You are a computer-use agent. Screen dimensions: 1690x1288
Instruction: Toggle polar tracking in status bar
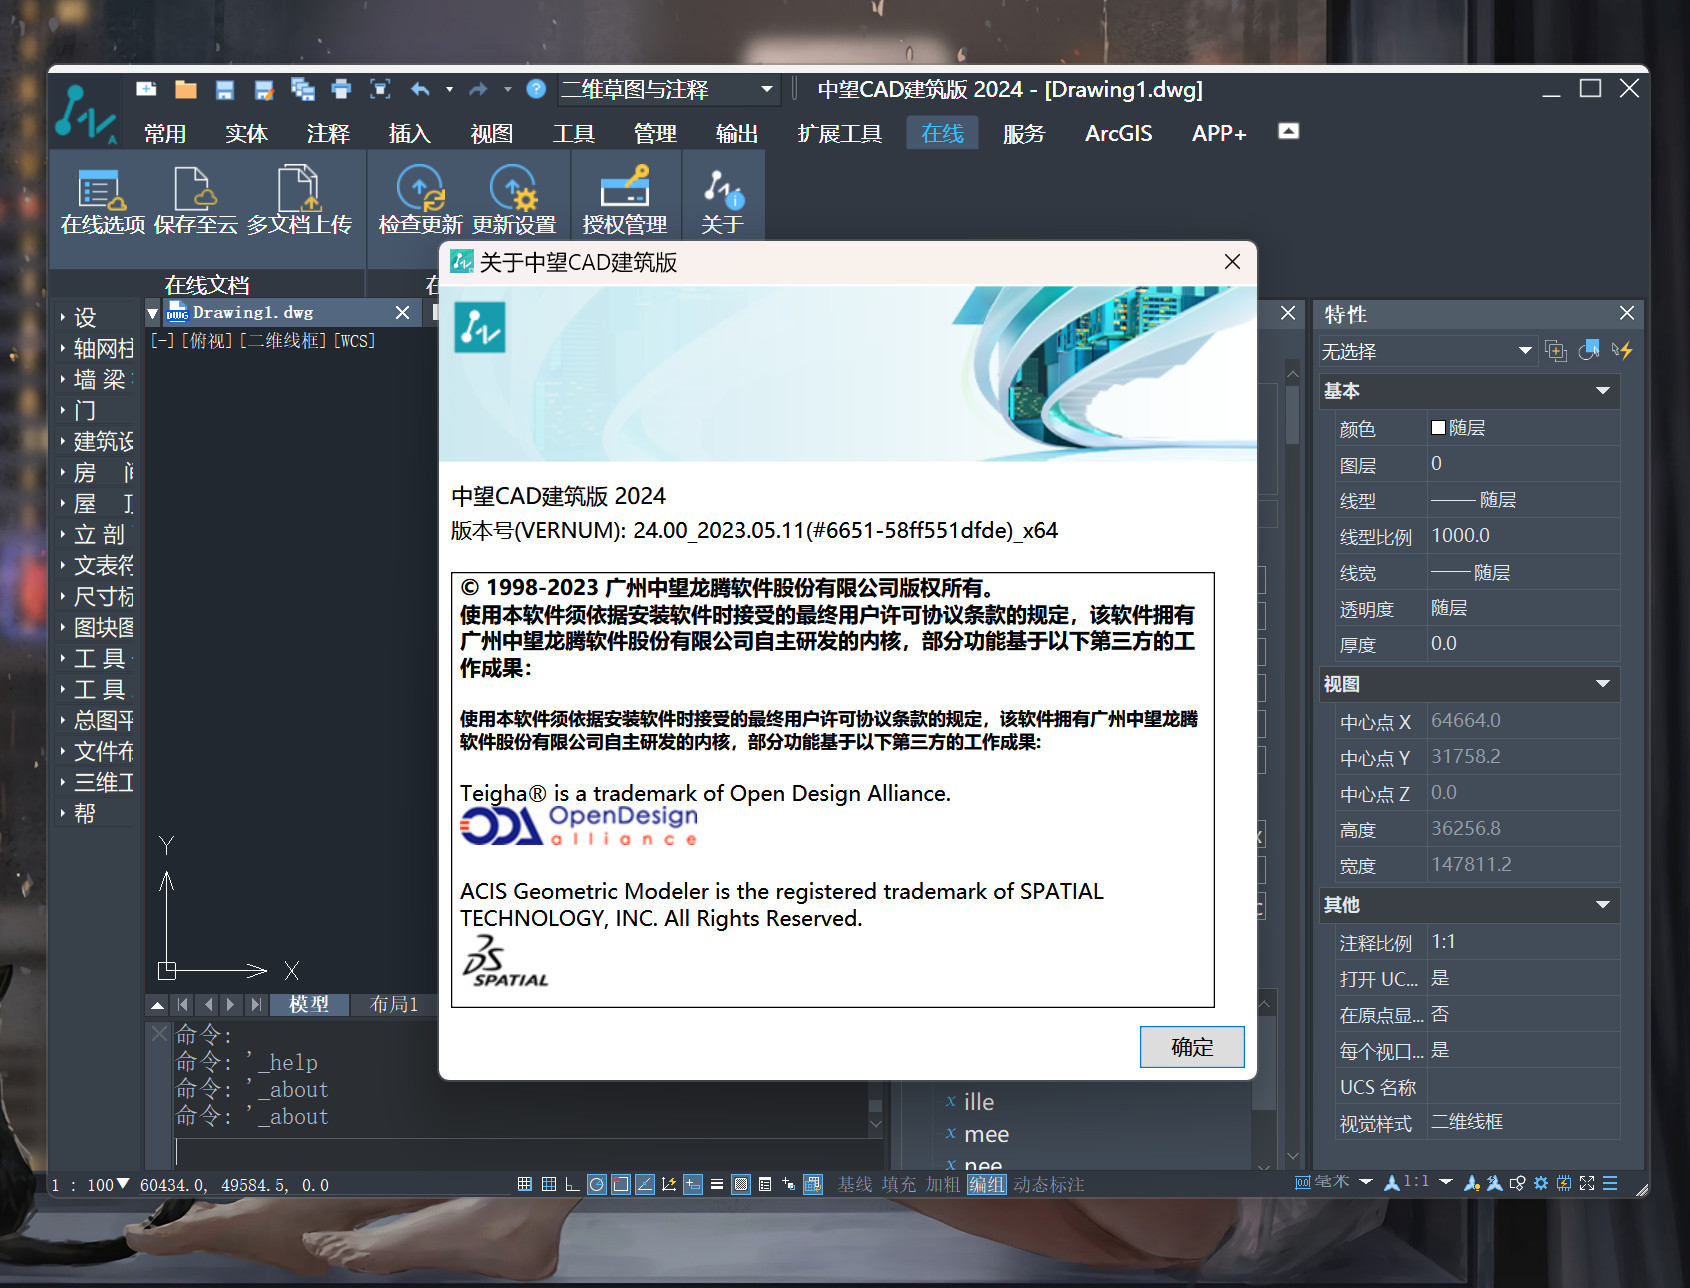596,1184
